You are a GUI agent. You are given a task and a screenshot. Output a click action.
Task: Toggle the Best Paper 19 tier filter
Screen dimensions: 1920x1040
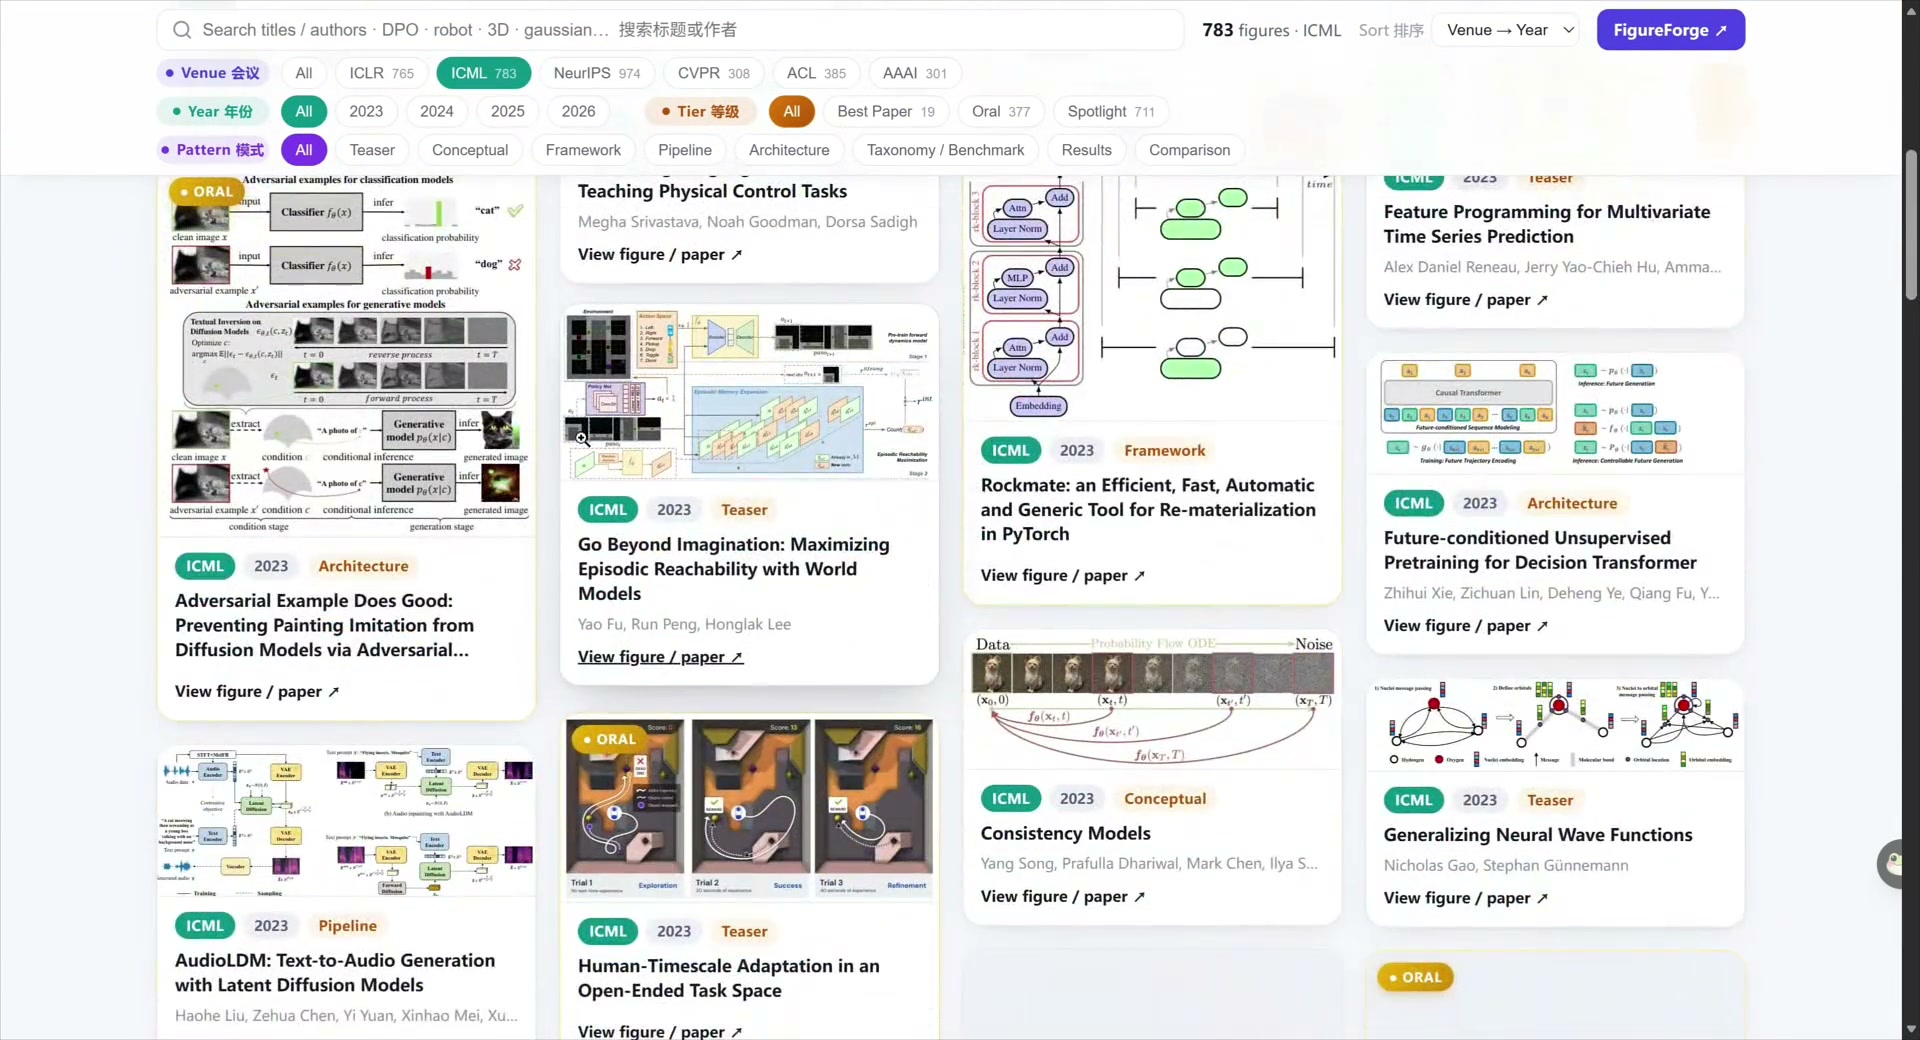pyautogui.click(x=885, y=111)
